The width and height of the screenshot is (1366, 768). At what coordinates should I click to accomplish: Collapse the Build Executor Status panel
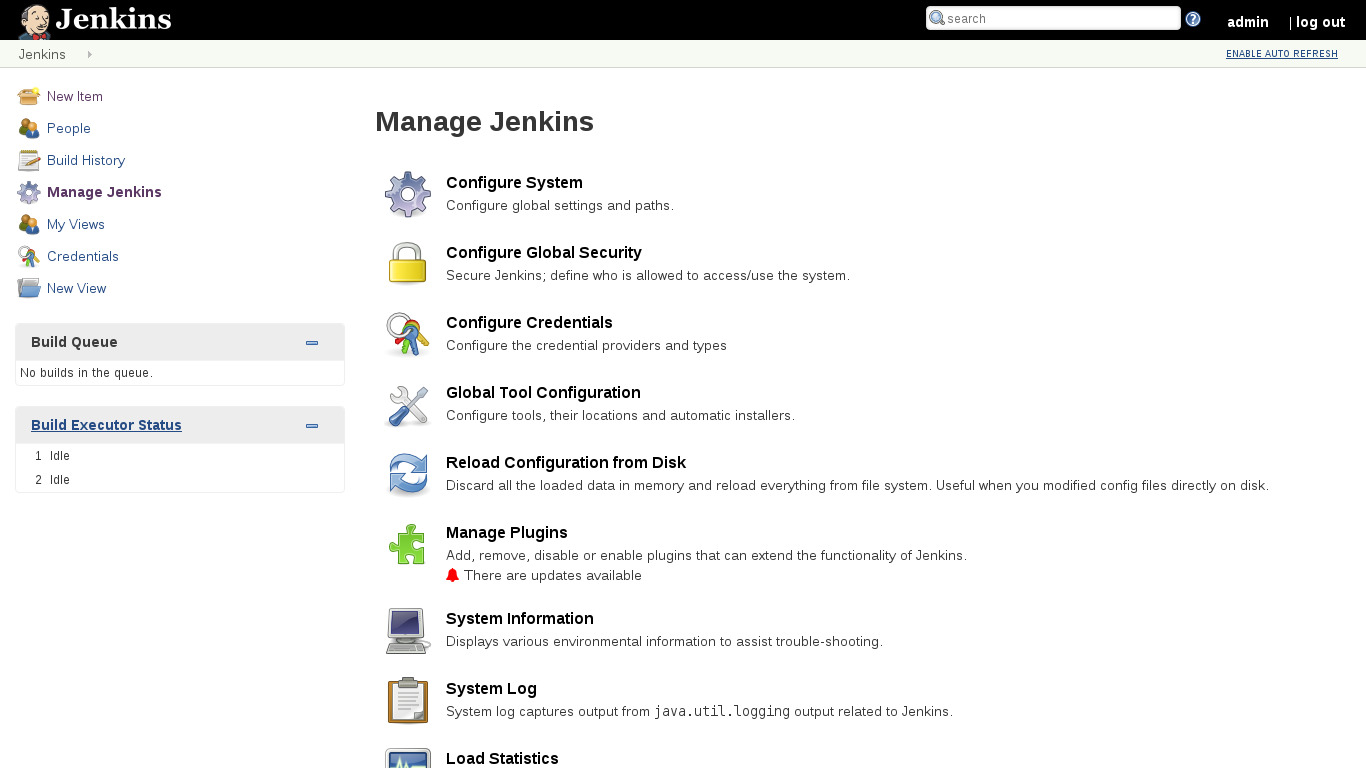[x=312, y=426]
